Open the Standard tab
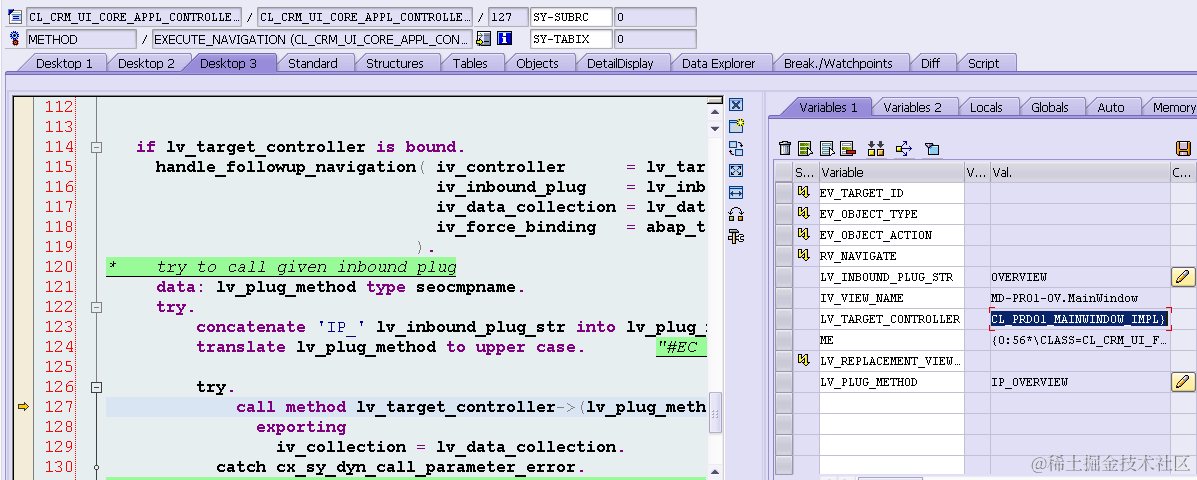This screenshot has width=1197, height=480. (x=312, y=63)
